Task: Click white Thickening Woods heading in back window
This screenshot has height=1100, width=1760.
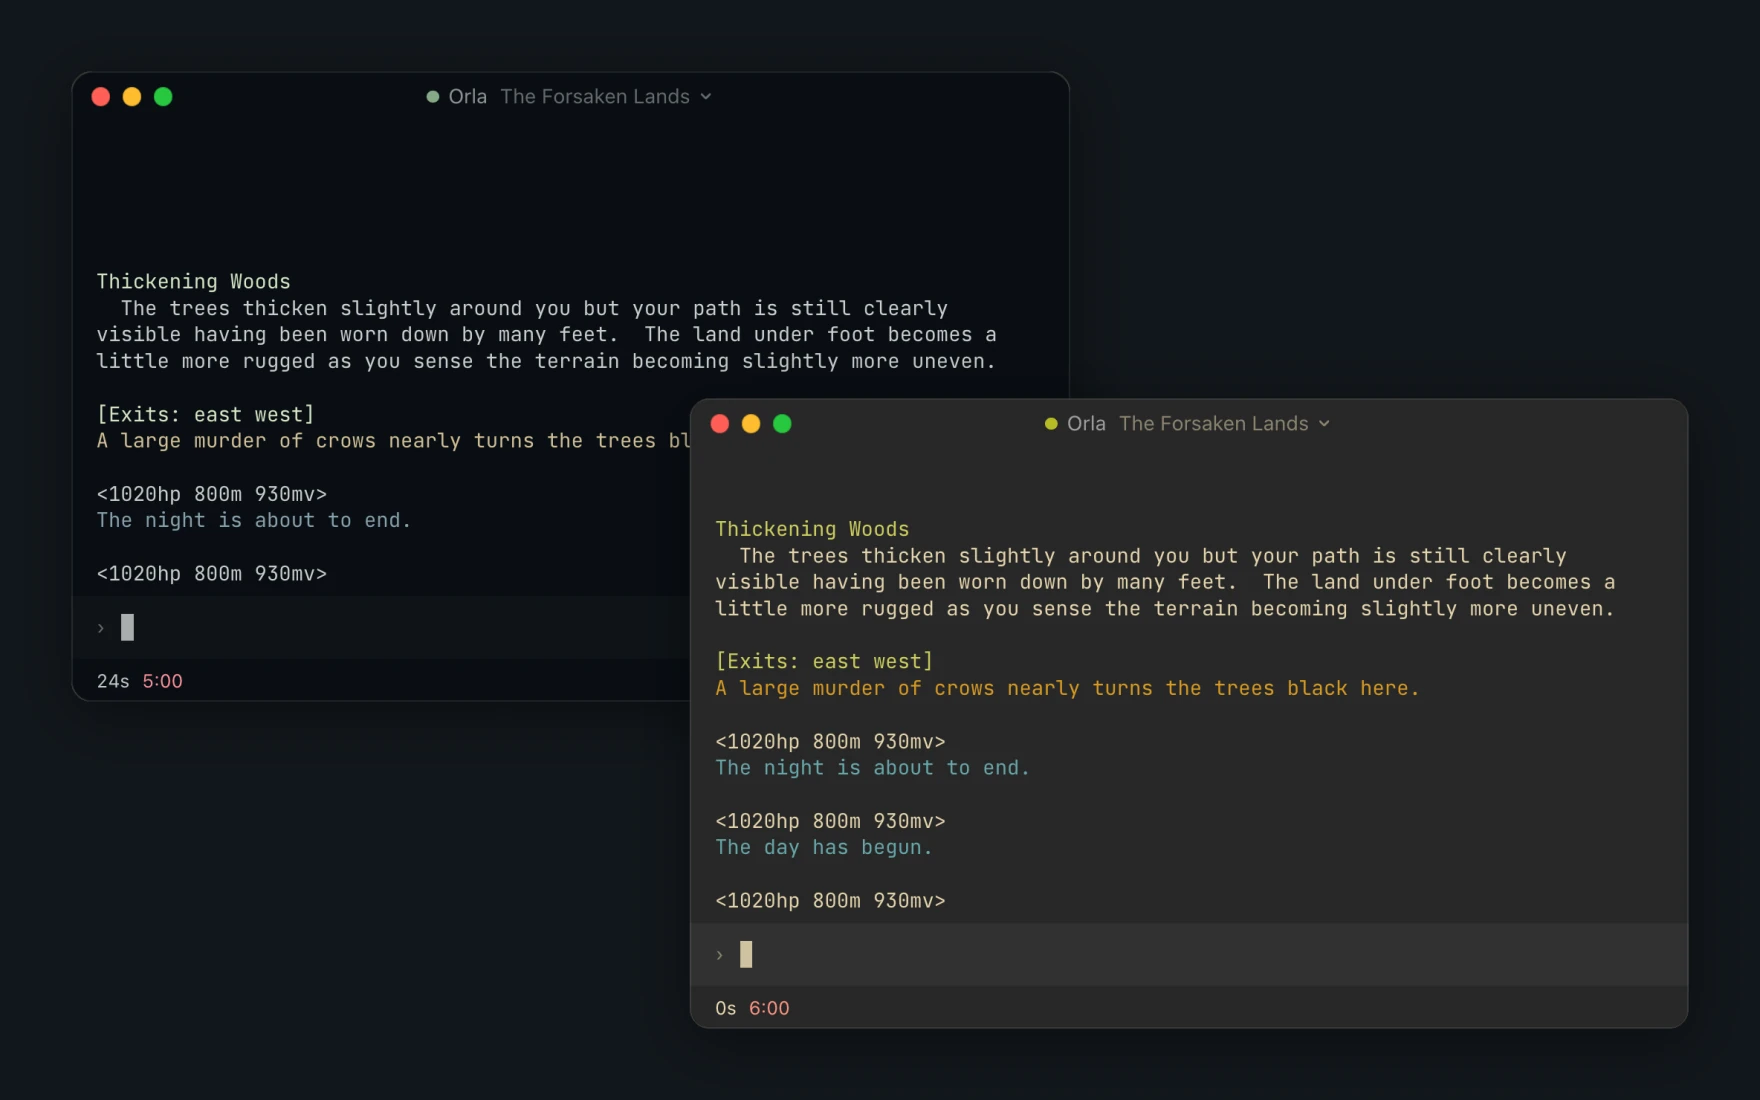Action: 193,282
